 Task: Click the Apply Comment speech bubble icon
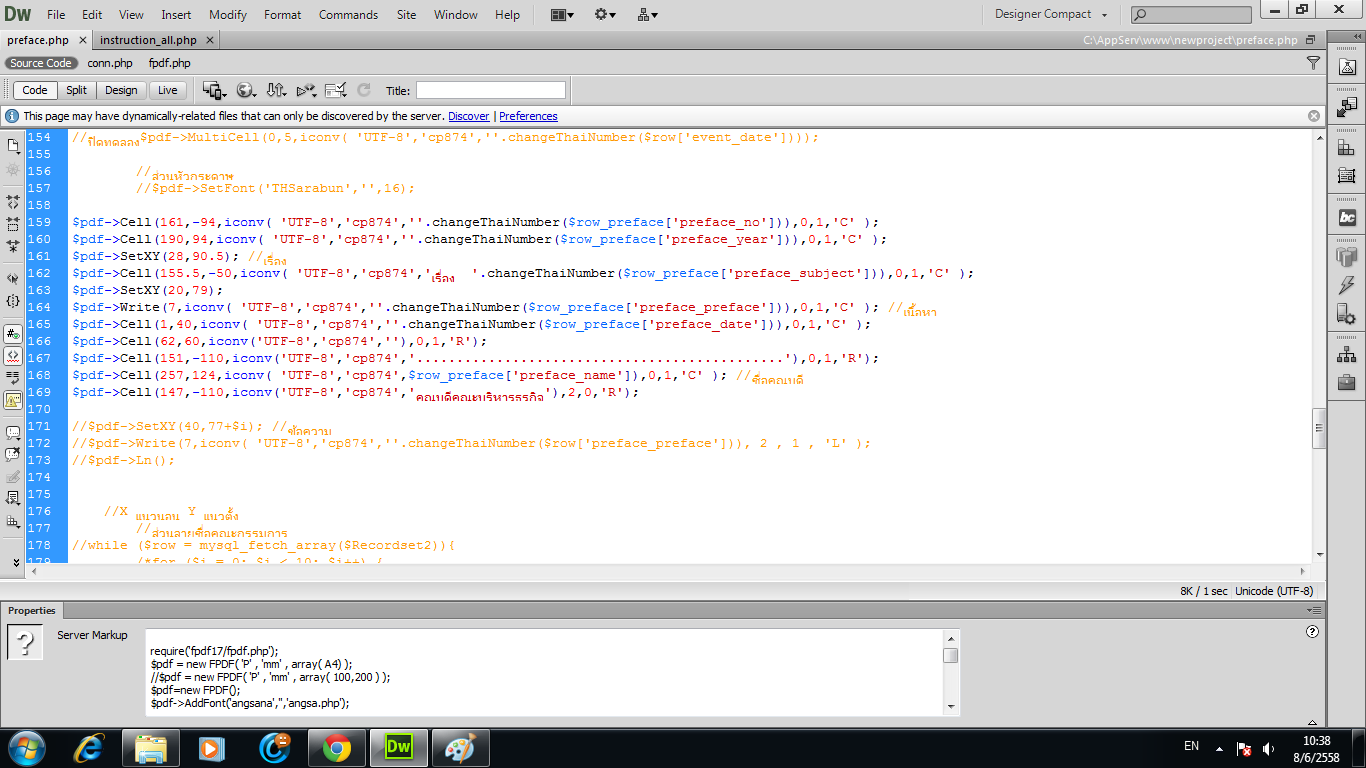tap(13, 433)
